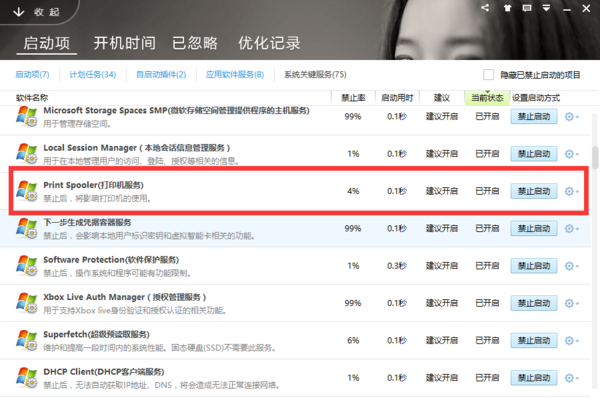Open gear dropdown for Xbox Live Auth Manager

click(x=572, y=303)
